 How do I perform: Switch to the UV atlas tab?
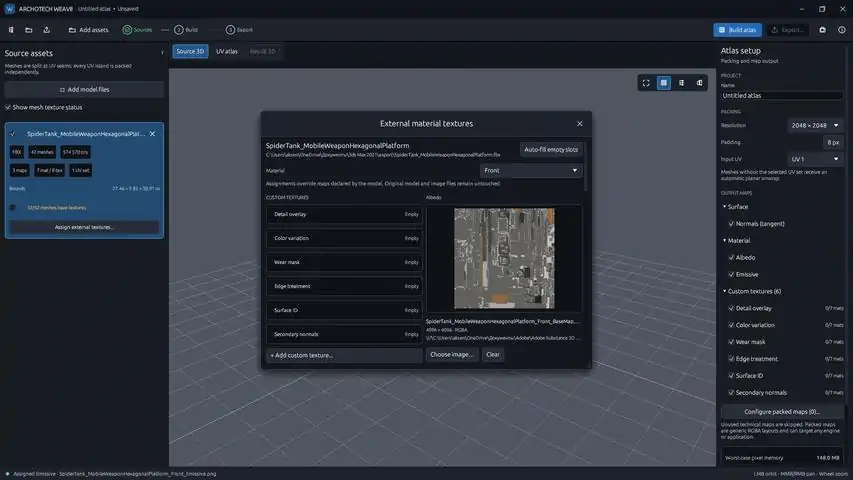227,51
